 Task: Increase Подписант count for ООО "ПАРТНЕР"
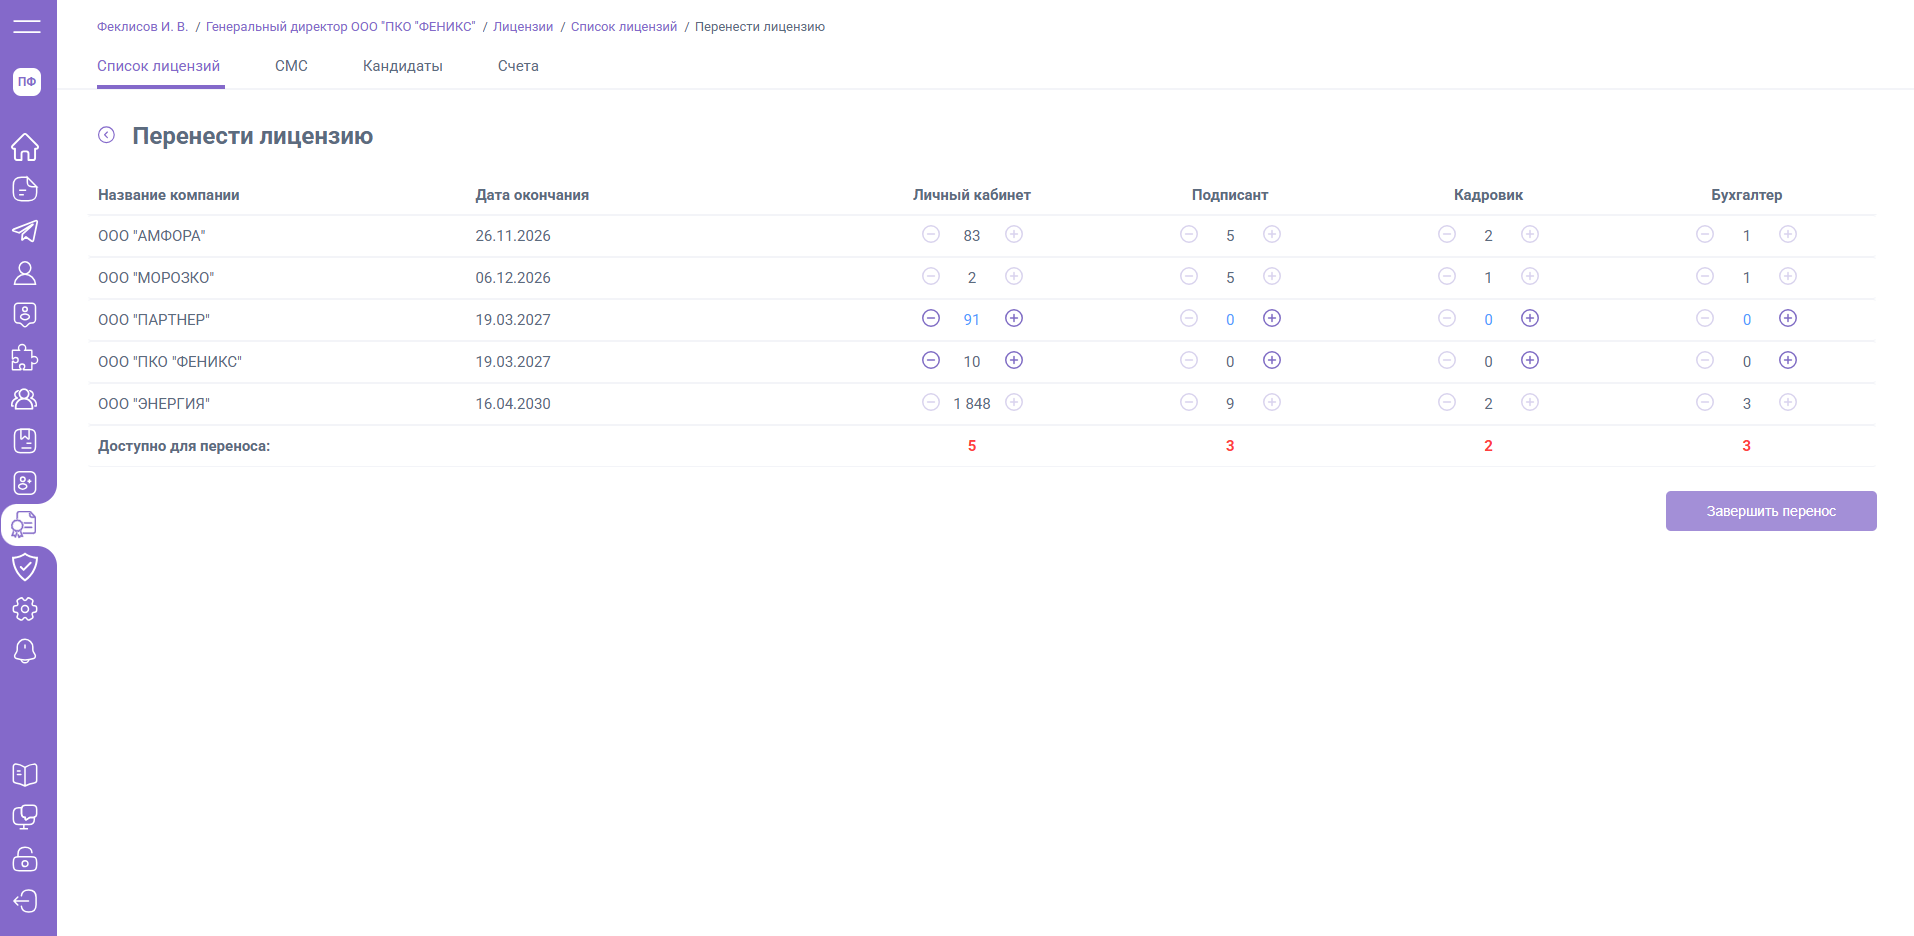click(1271, 318)
